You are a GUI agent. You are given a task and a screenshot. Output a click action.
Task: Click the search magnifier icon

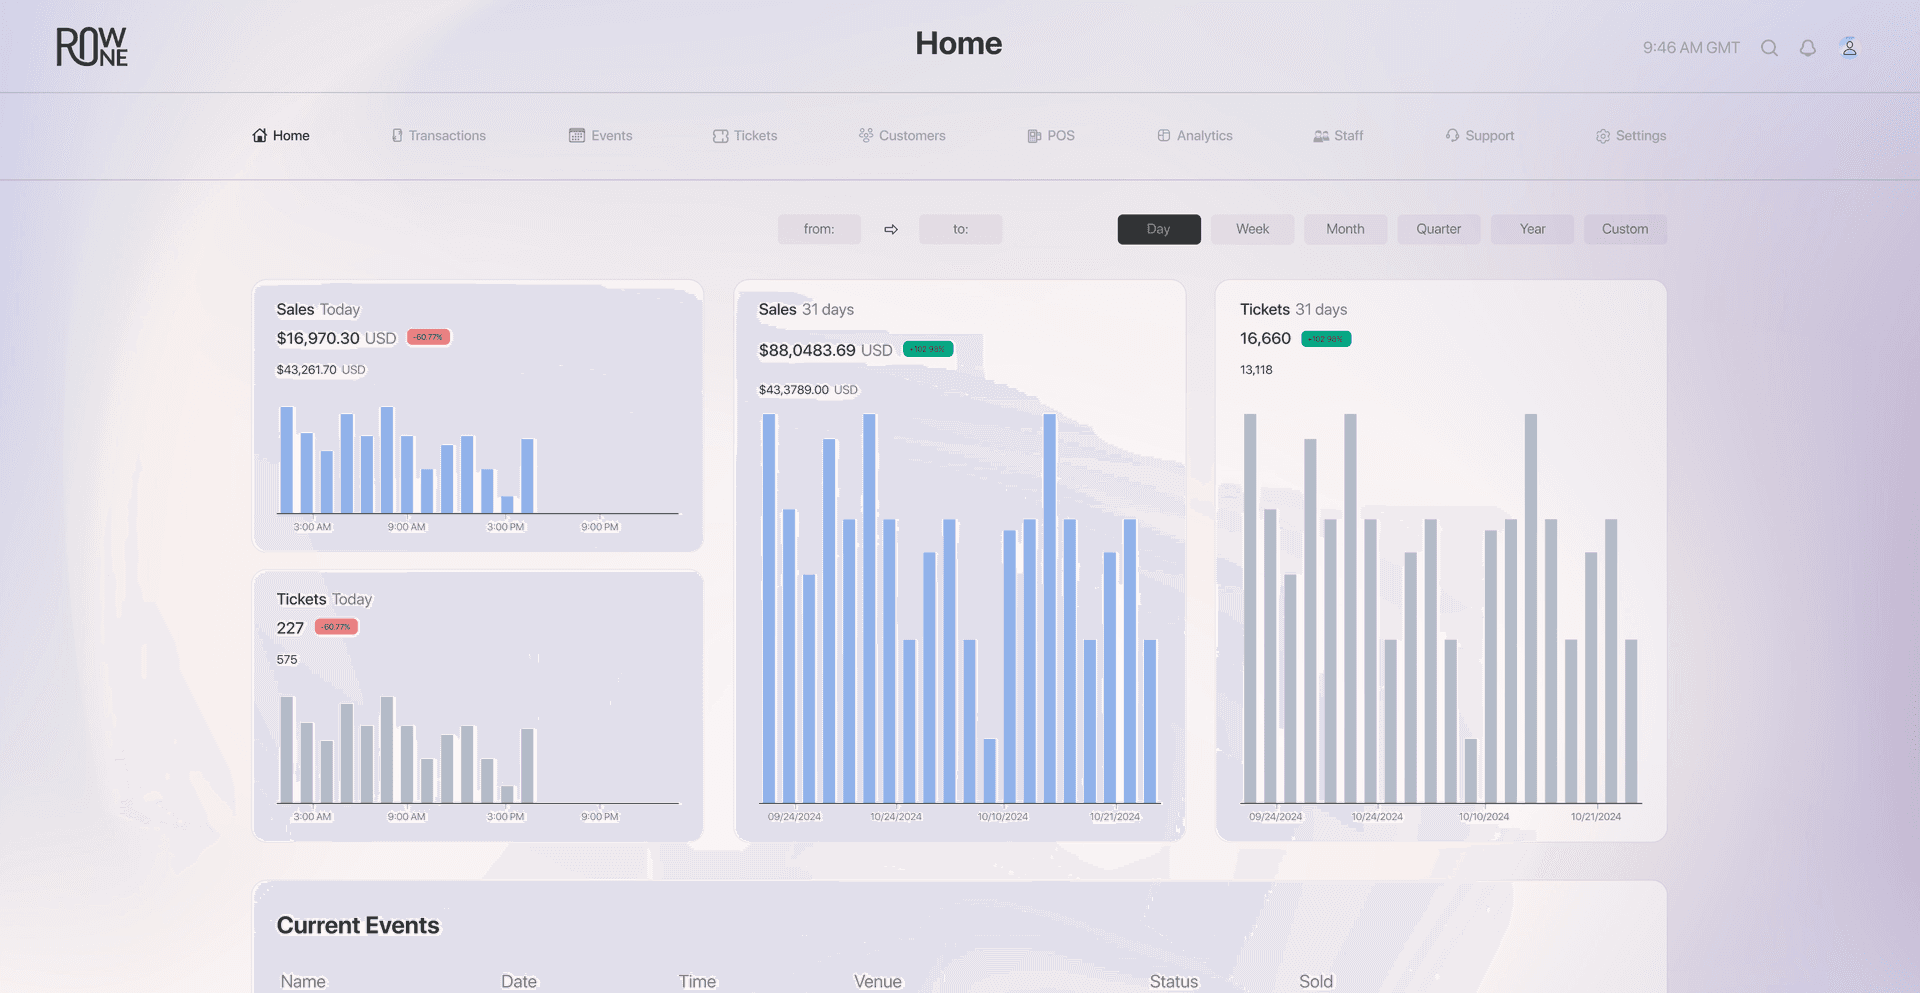pyautogui.click(x=1769, y=48)
